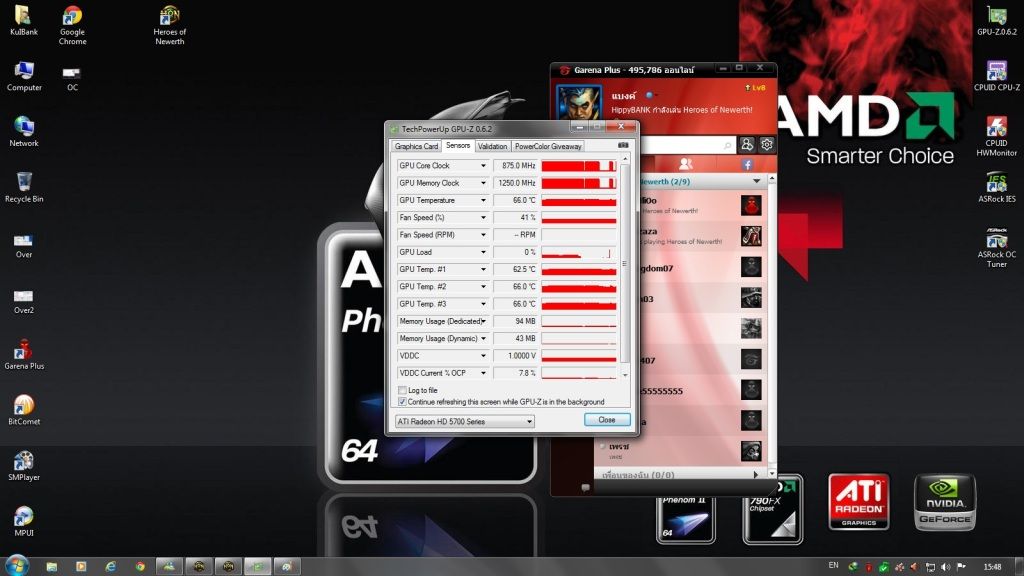Screen dimensions: 1024x576
Task: Select the BitComet desktop shortcut
Action: pyautogui.click(x=24, y=410)
